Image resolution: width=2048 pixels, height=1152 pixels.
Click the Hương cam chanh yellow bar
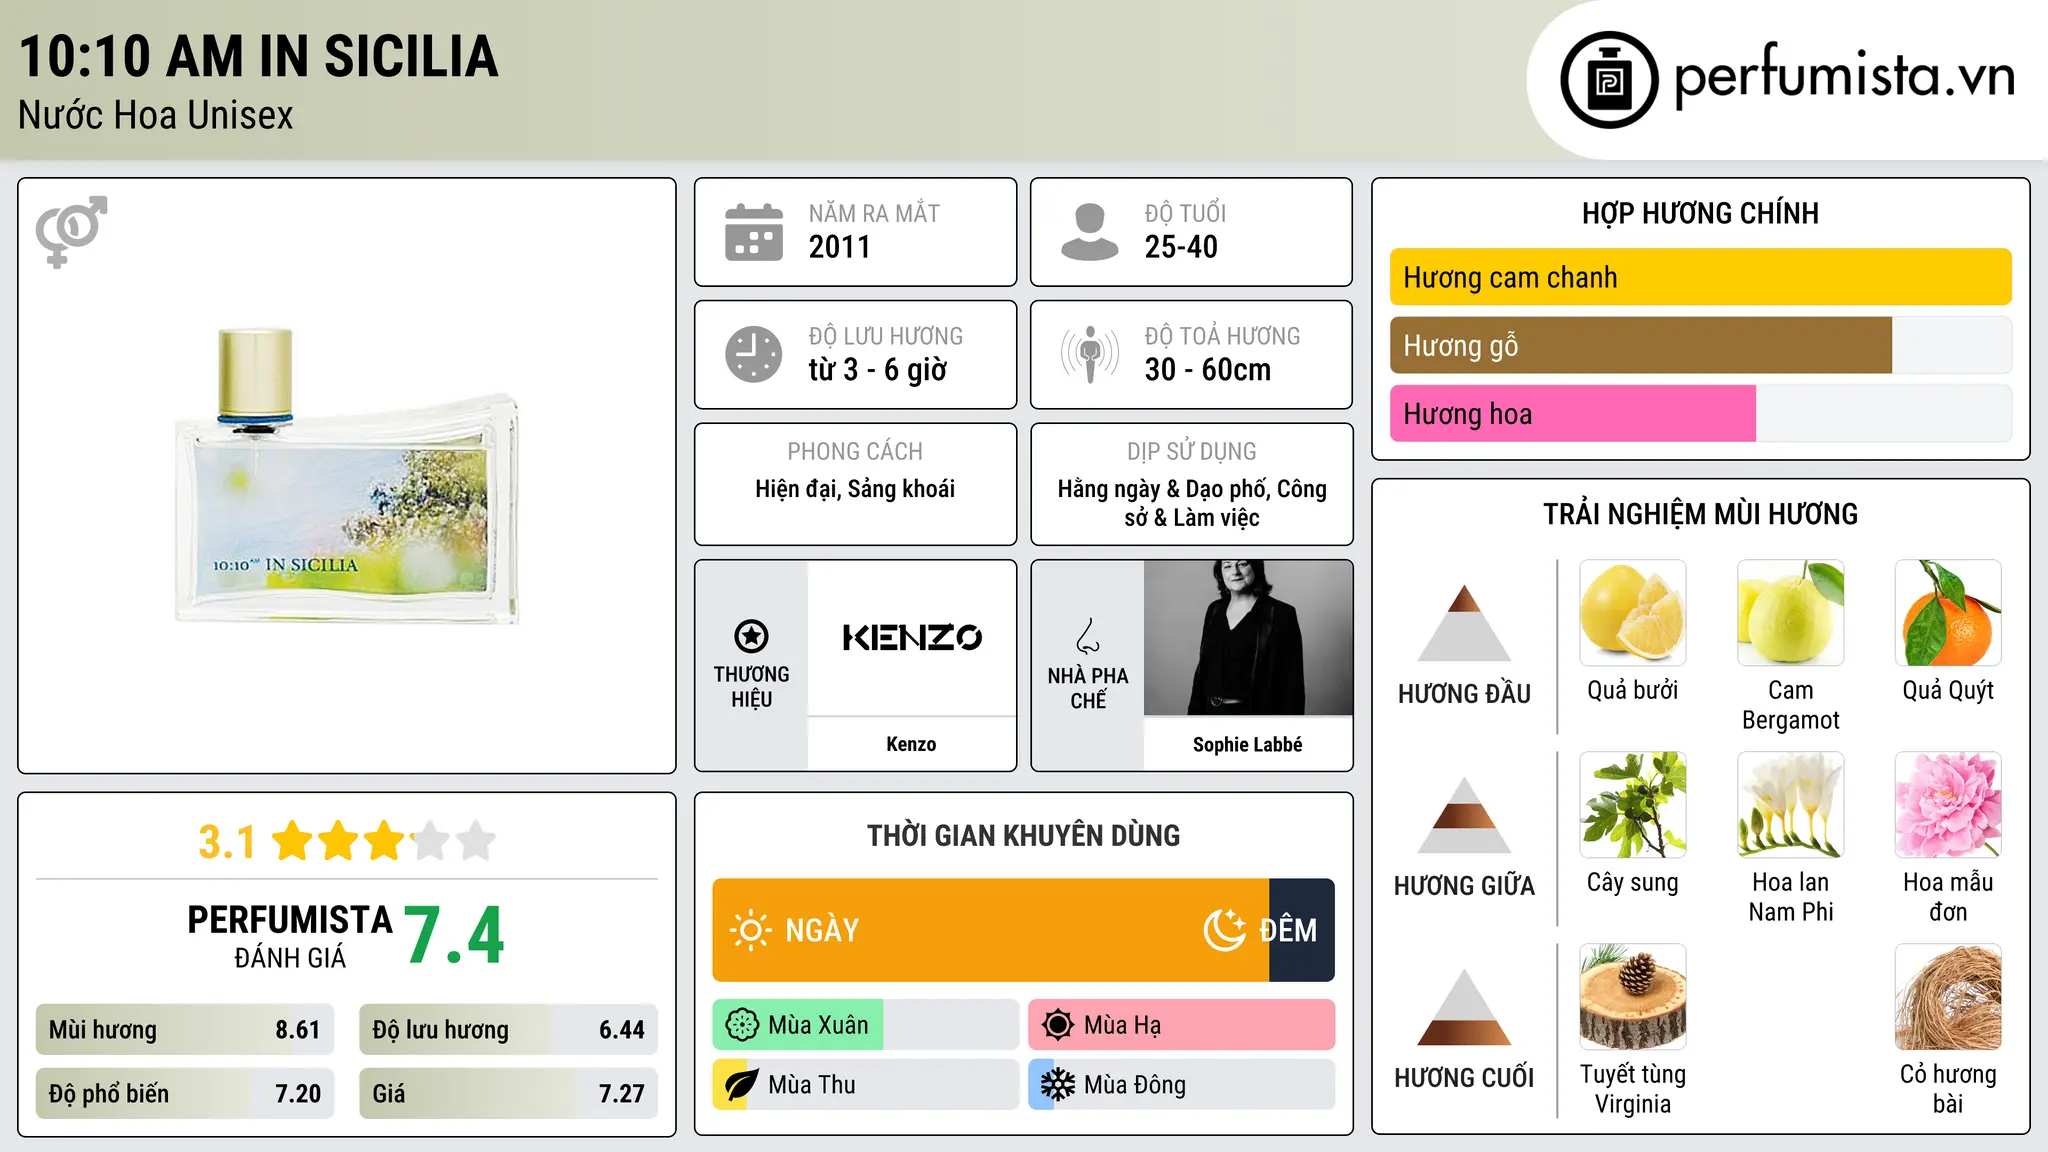(x=1700, y=277)
